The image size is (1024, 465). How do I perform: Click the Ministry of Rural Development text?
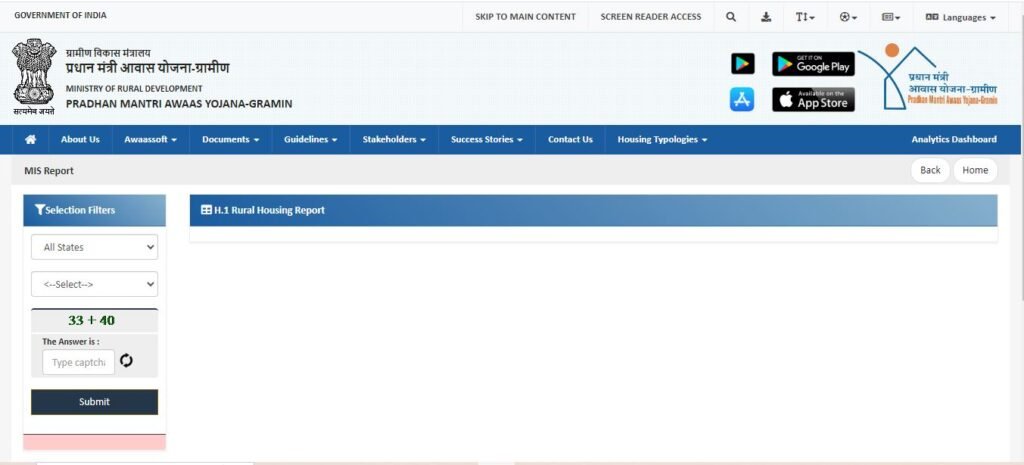tap(134, 88)
